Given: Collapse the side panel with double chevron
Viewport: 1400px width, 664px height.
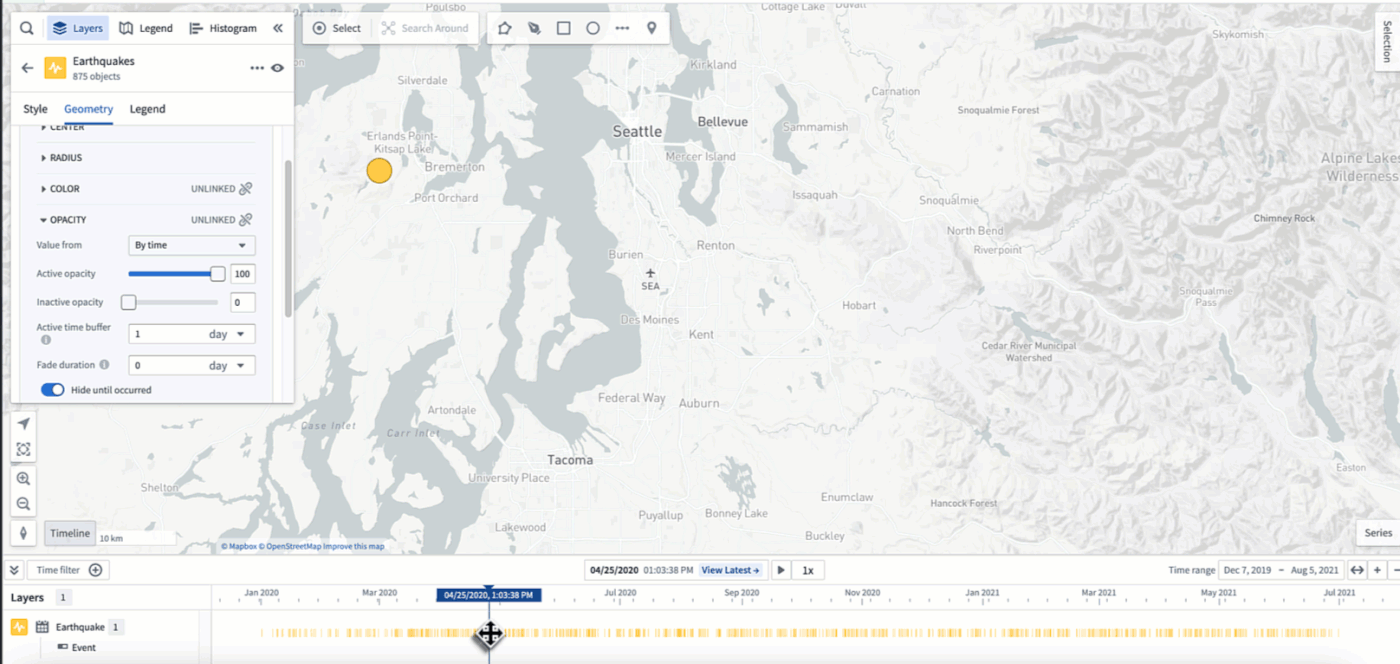Looking at the screenshot, I should (x=277, y=28).
